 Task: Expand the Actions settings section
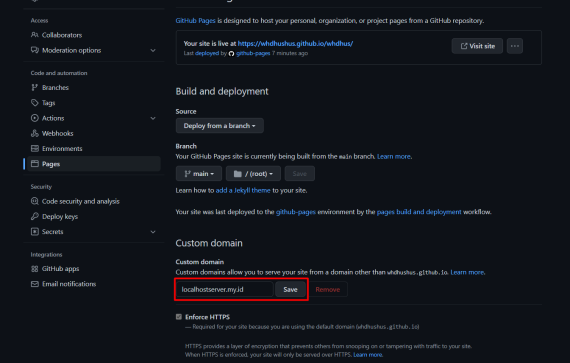coord(153,118)
